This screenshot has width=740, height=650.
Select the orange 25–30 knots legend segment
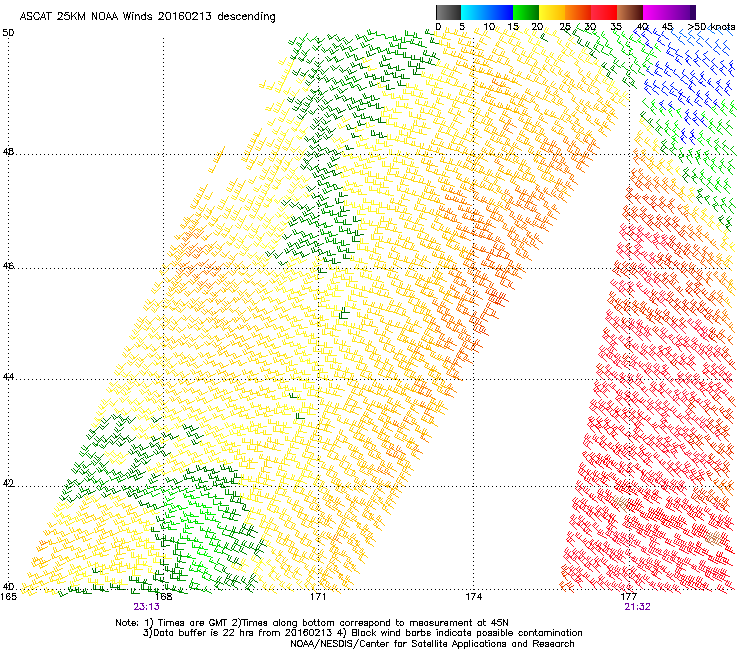click(x=578, y=12)
